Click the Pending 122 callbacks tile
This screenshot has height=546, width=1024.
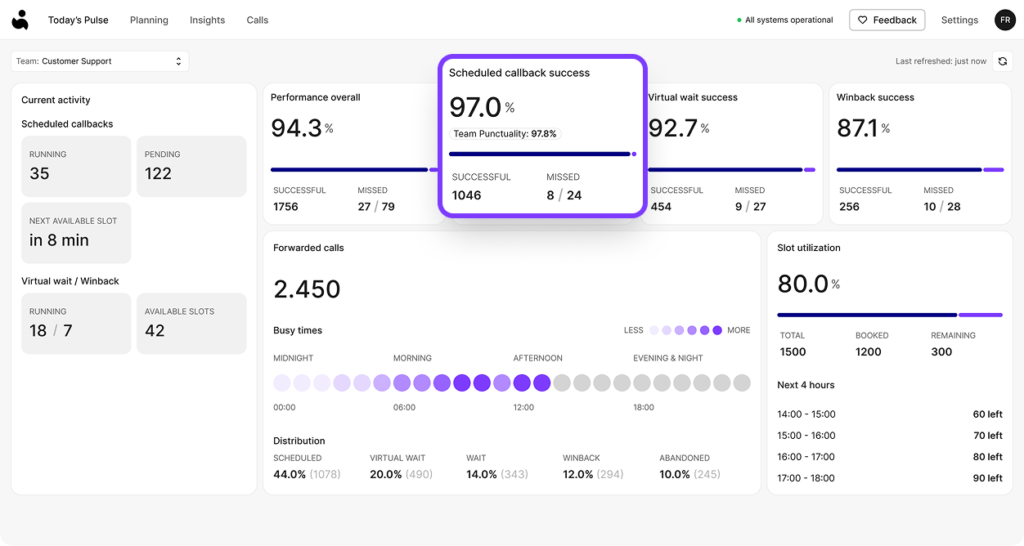(x=191, y=166)
